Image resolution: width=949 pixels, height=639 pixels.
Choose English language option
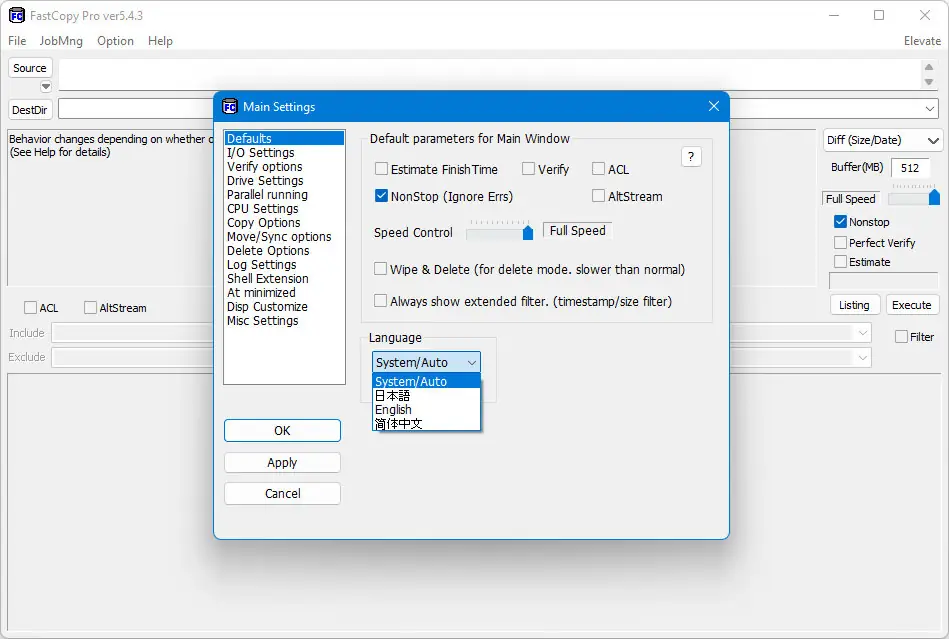coord(426,410)
